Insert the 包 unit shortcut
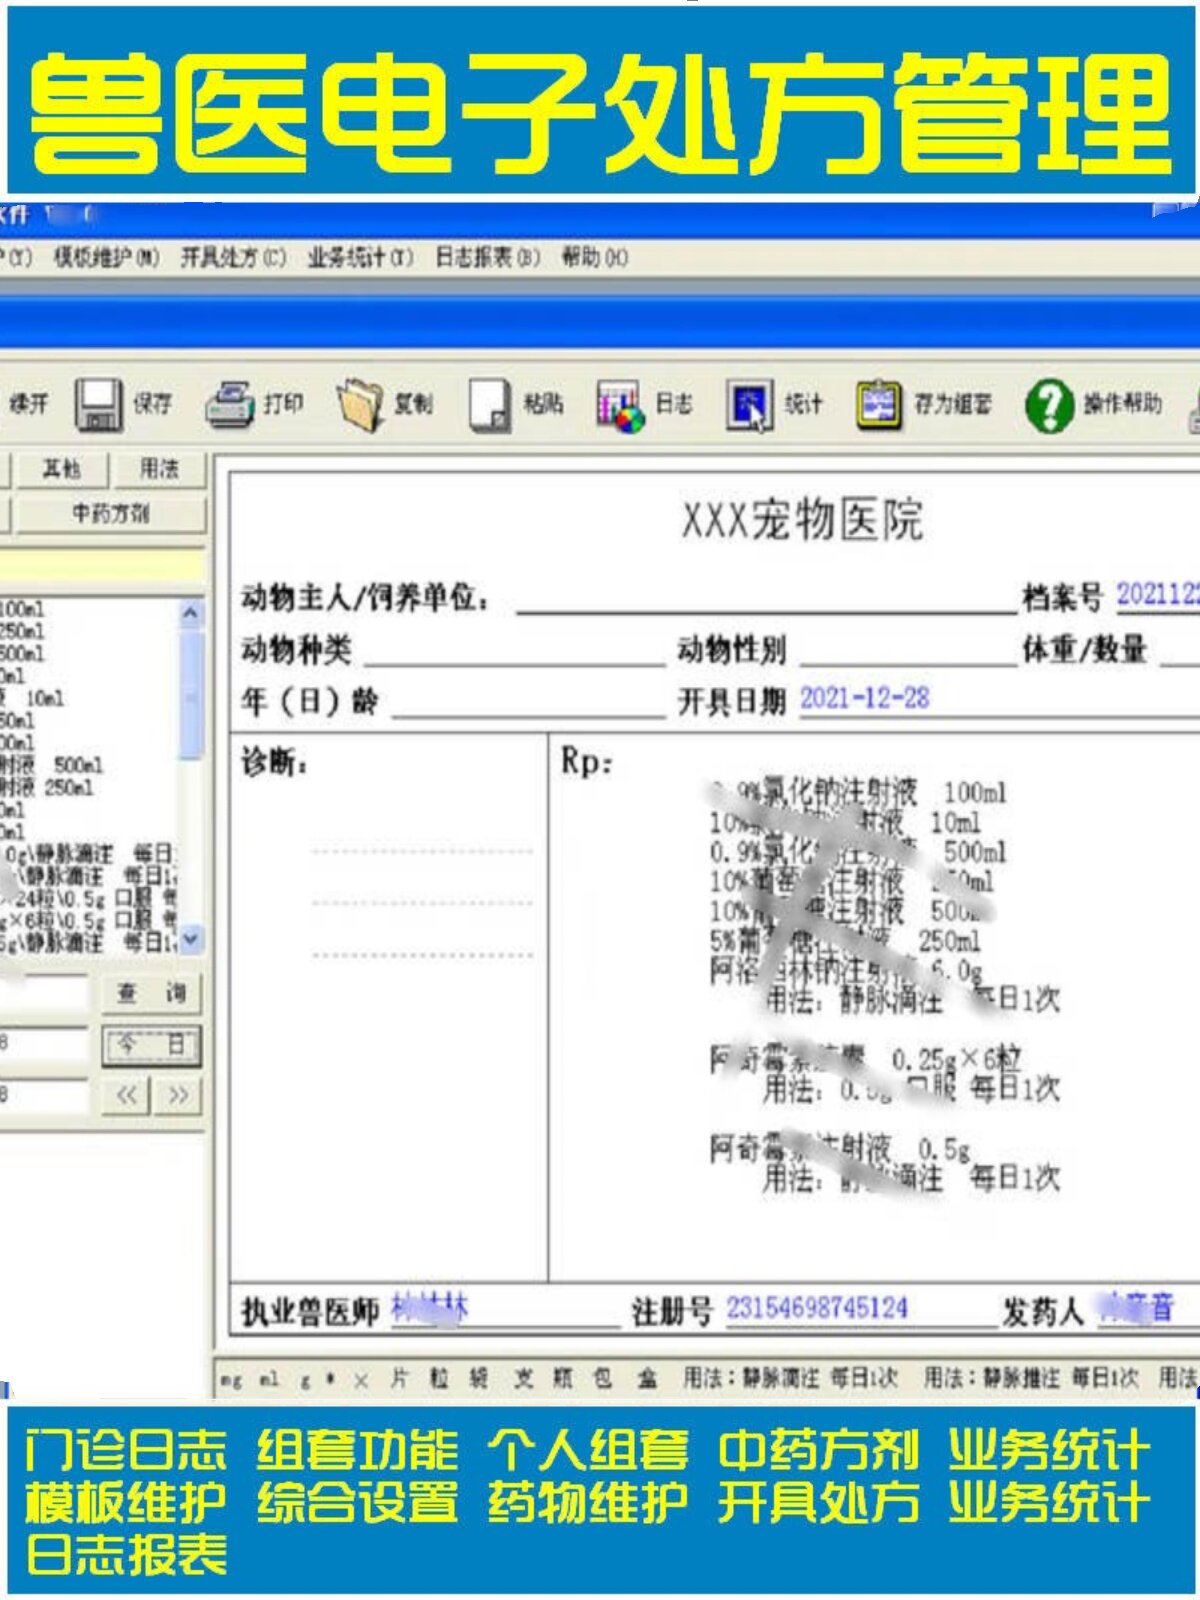Screen dimensions: 1200x1600 (603, 1379)
